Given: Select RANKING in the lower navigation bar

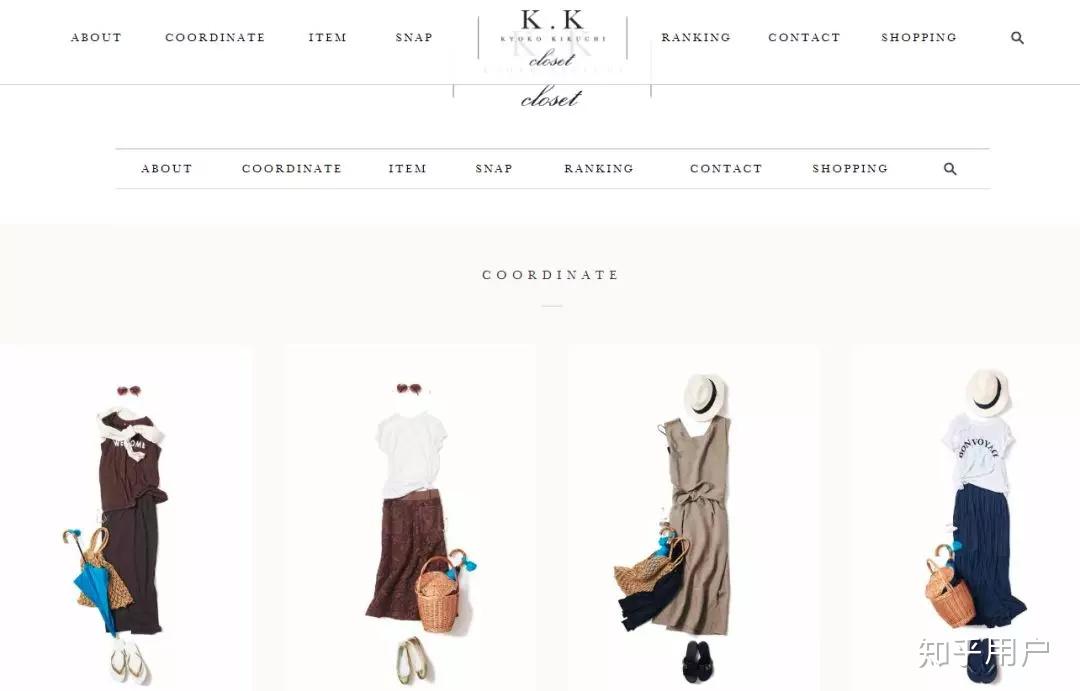Looking at the screenshot, I should 599,169.
